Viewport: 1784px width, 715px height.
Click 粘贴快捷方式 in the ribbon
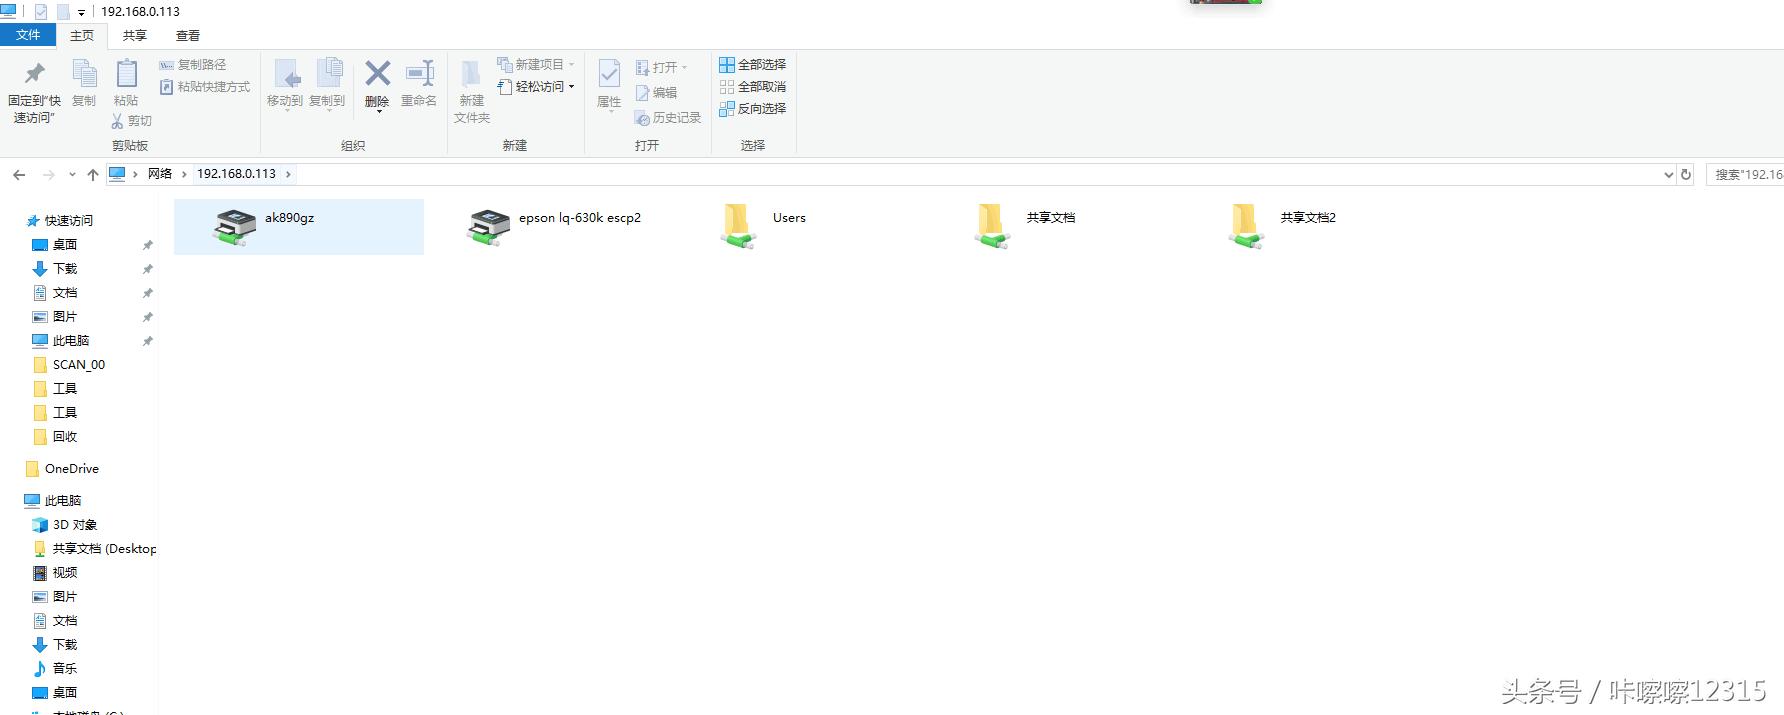coord(205,87)
